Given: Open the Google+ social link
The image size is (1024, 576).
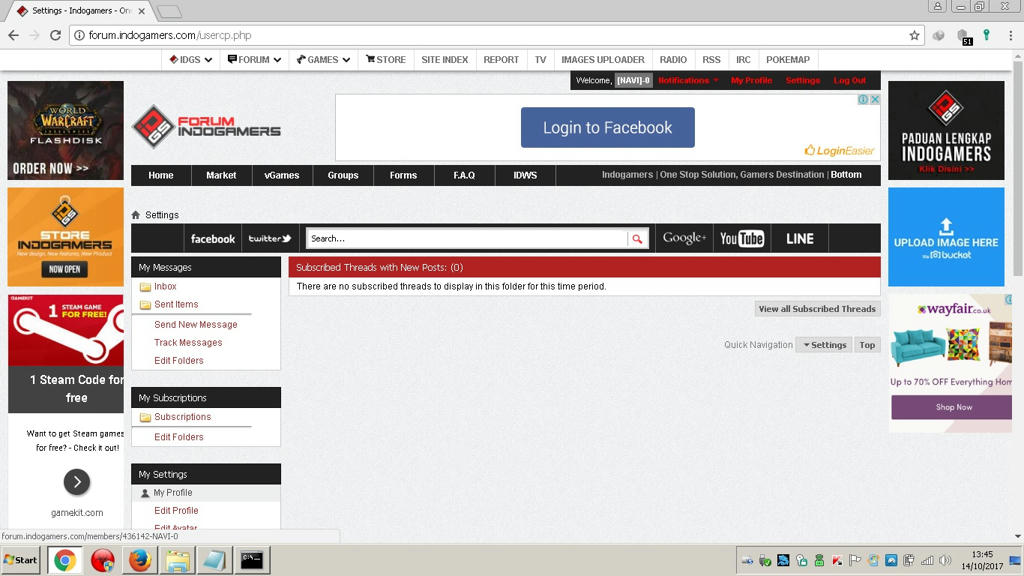Looking at the screenshot, I should (x=684, y=238).
